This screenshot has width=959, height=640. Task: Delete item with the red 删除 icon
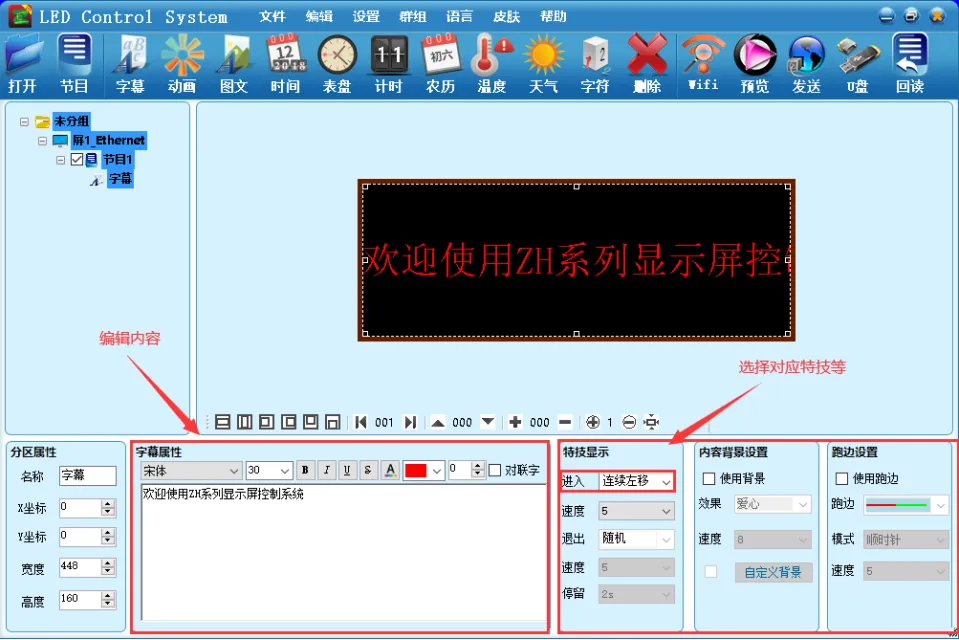click(x=647, y=64)
